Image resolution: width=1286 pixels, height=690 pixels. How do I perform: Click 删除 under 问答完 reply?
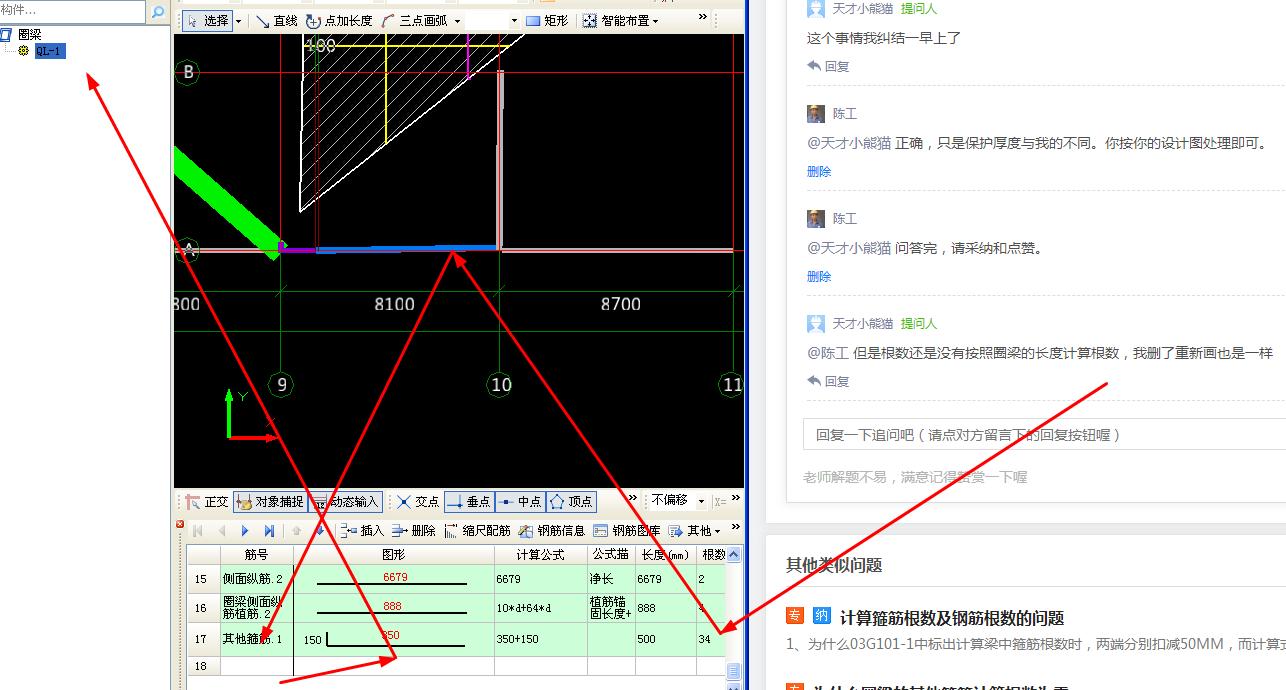[x=819, y=276]
